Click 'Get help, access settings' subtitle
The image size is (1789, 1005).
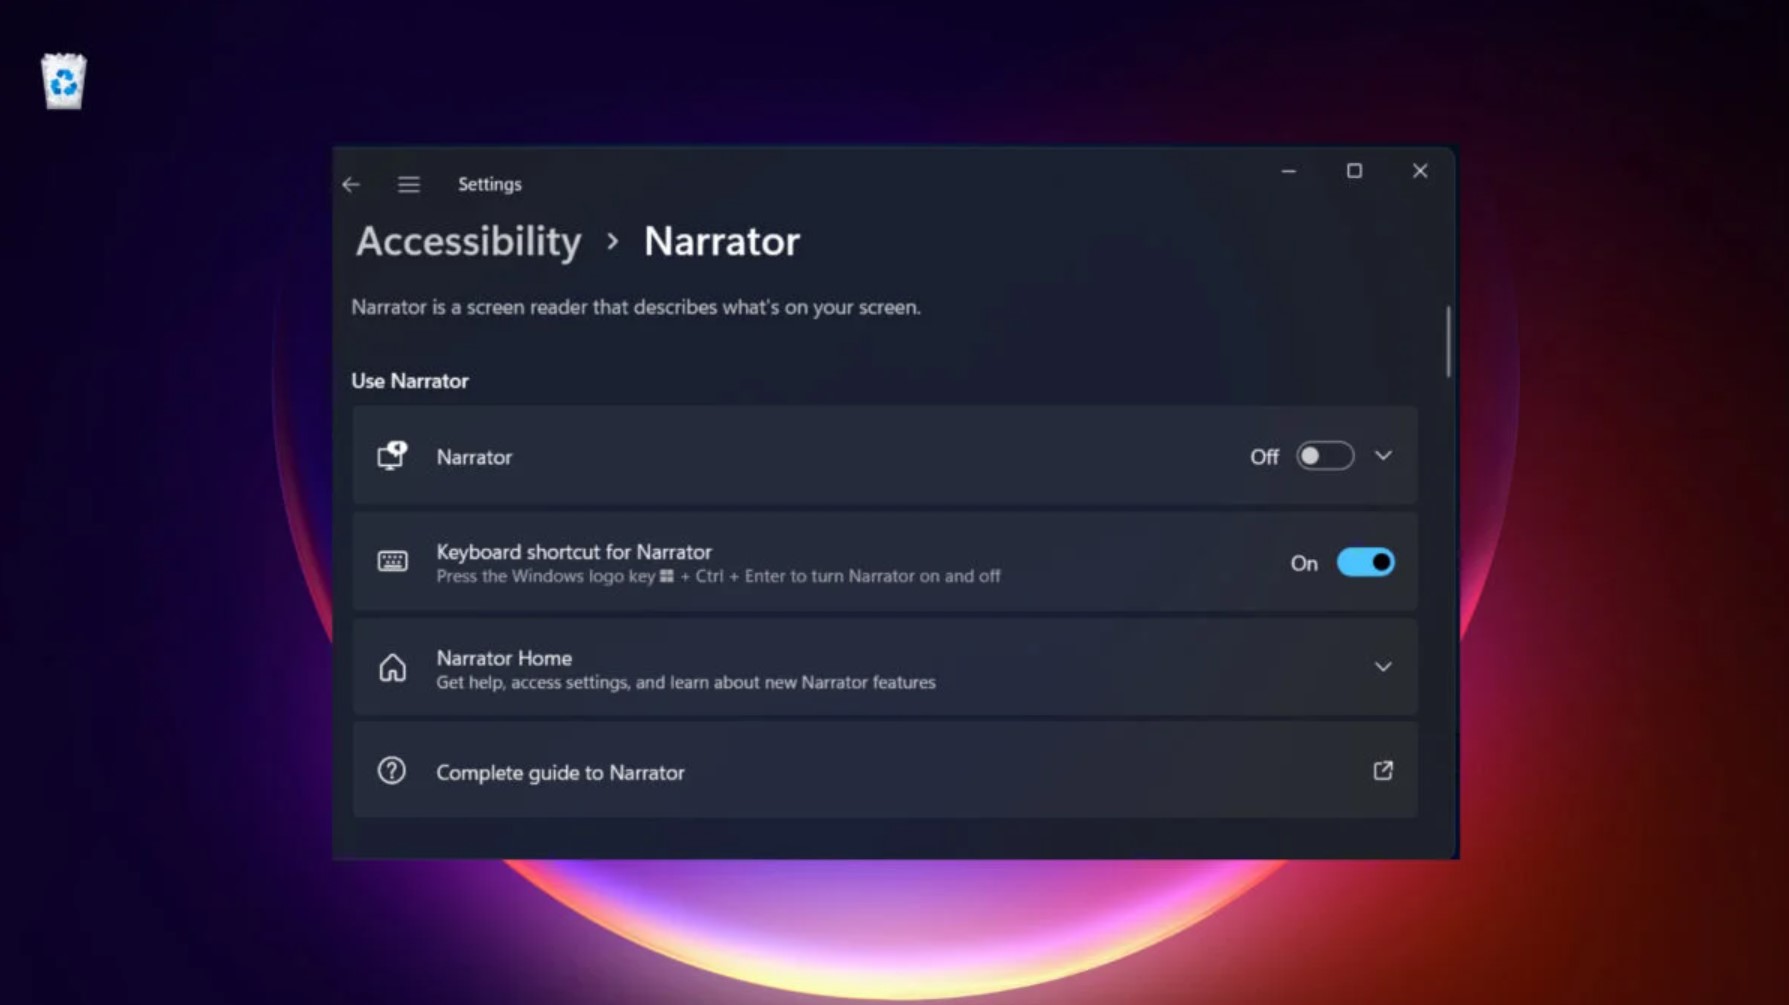coord(686,683)
